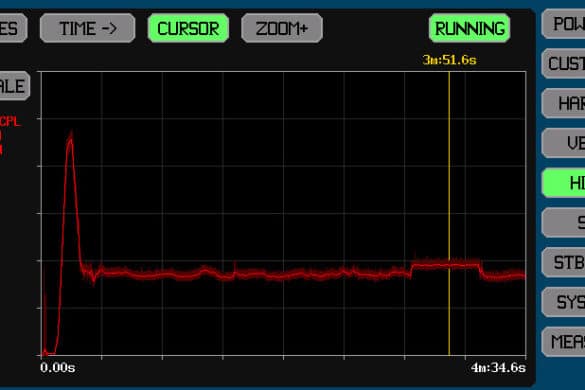Open the HAR tab on the right sidebar
The width and height of the screenshot is (585, 390).
point(563,103)
